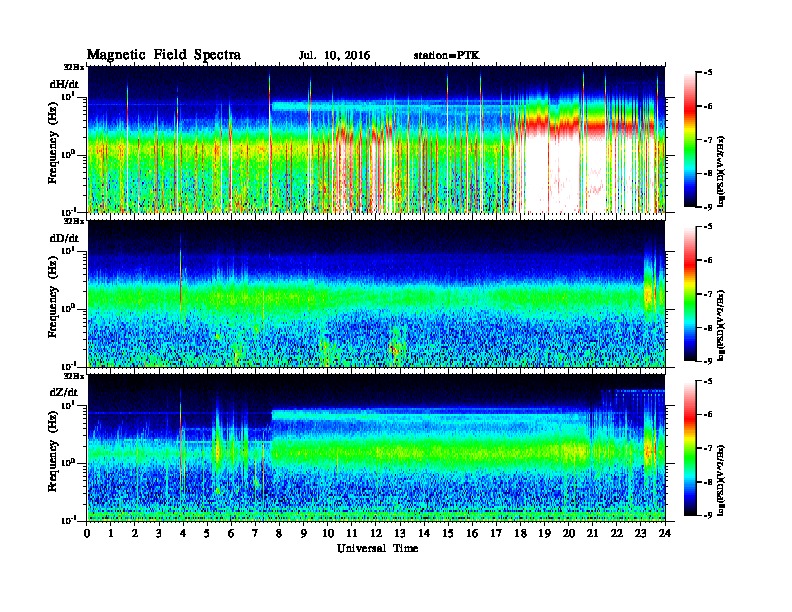Click the "-5" tick of dH/dt color bar
Viewport: 792px width, 612px height.
point(708,73)
